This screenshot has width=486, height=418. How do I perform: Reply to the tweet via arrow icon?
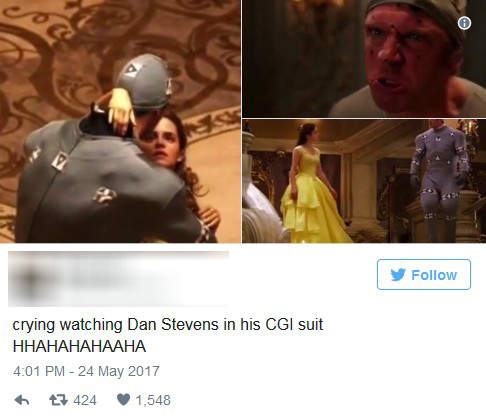(x=22, y=400)
